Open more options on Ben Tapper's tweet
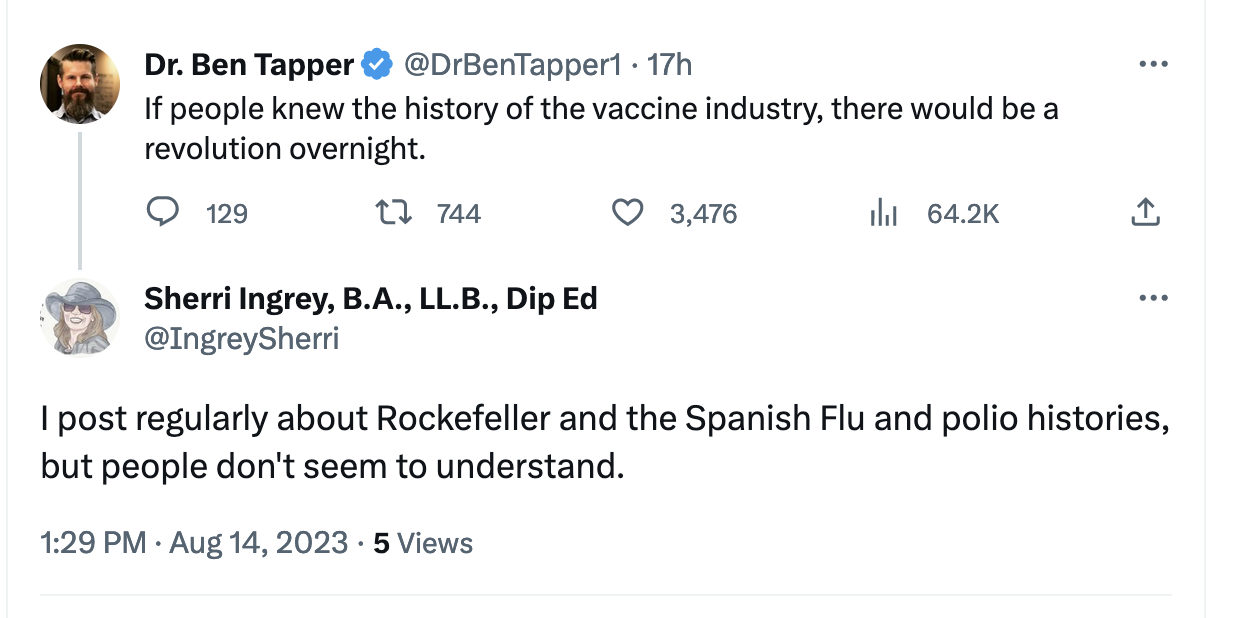The width and height of the screenshot is (1256, 618). coord(1153,66)
